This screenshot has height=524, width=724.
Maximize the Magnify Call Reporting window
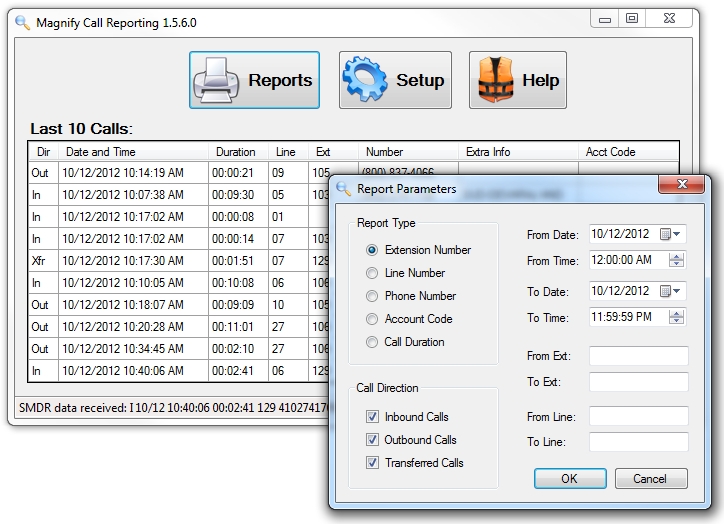click(632, 18)
